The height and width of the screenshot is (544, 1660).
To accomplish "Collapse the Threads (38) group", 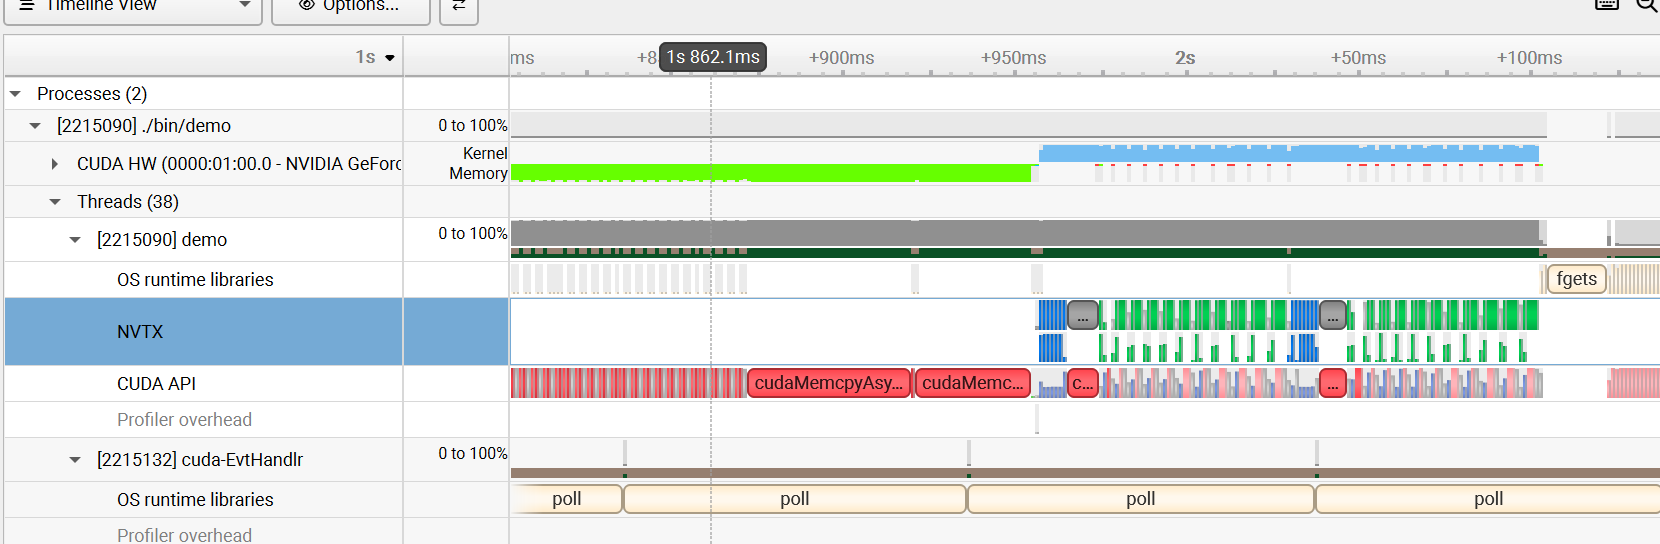I will tap(55, 202).
